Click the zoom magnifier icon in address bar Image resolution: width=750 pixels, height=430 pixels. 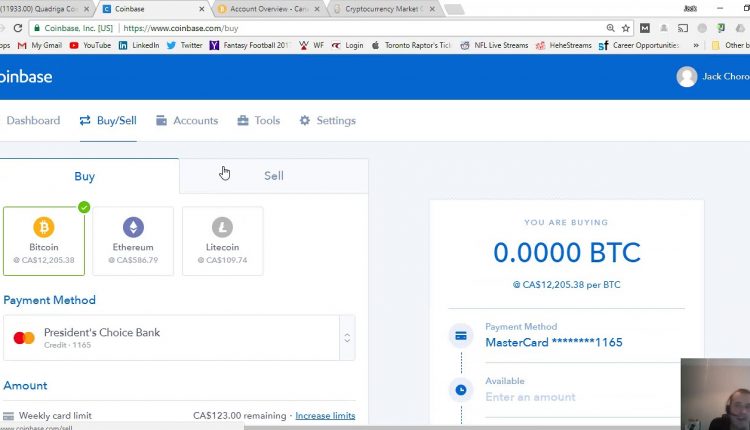coord(610,28)
